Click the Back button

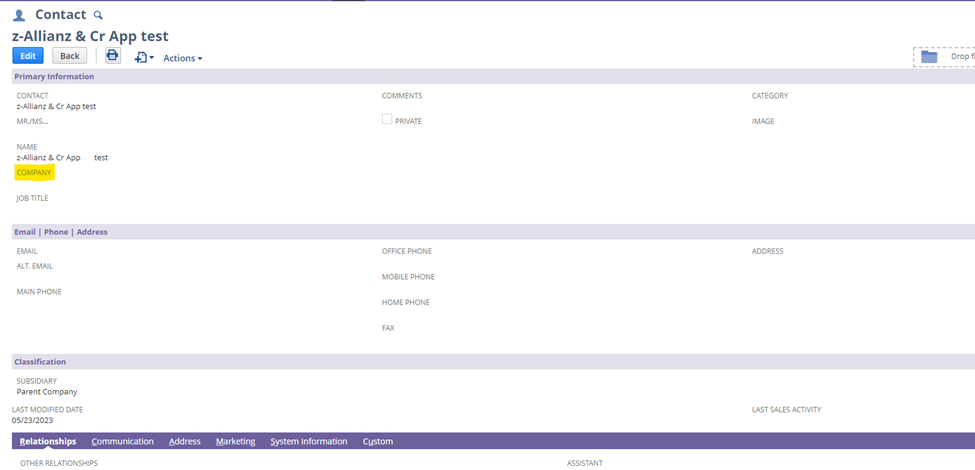coord(70,55)
